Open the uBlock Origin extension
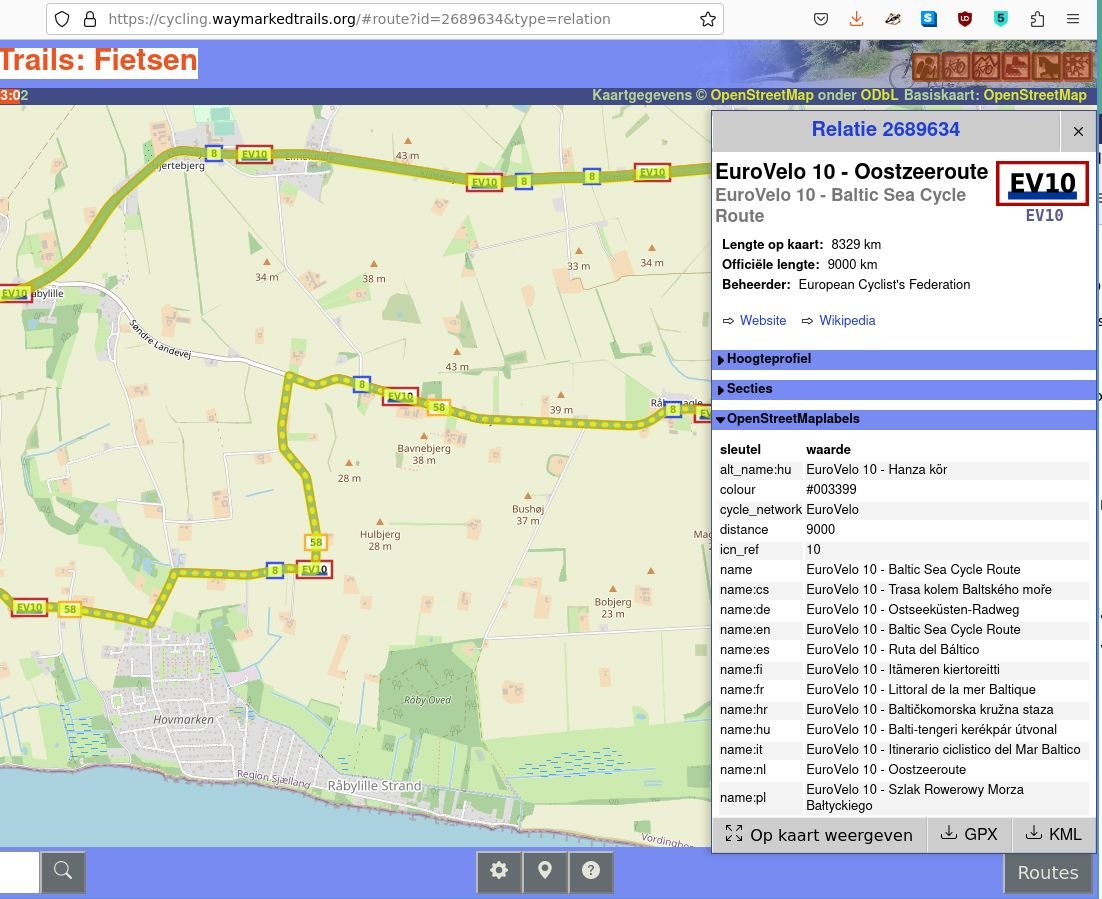Screen dimensions: 1102x899 (964, 19)
